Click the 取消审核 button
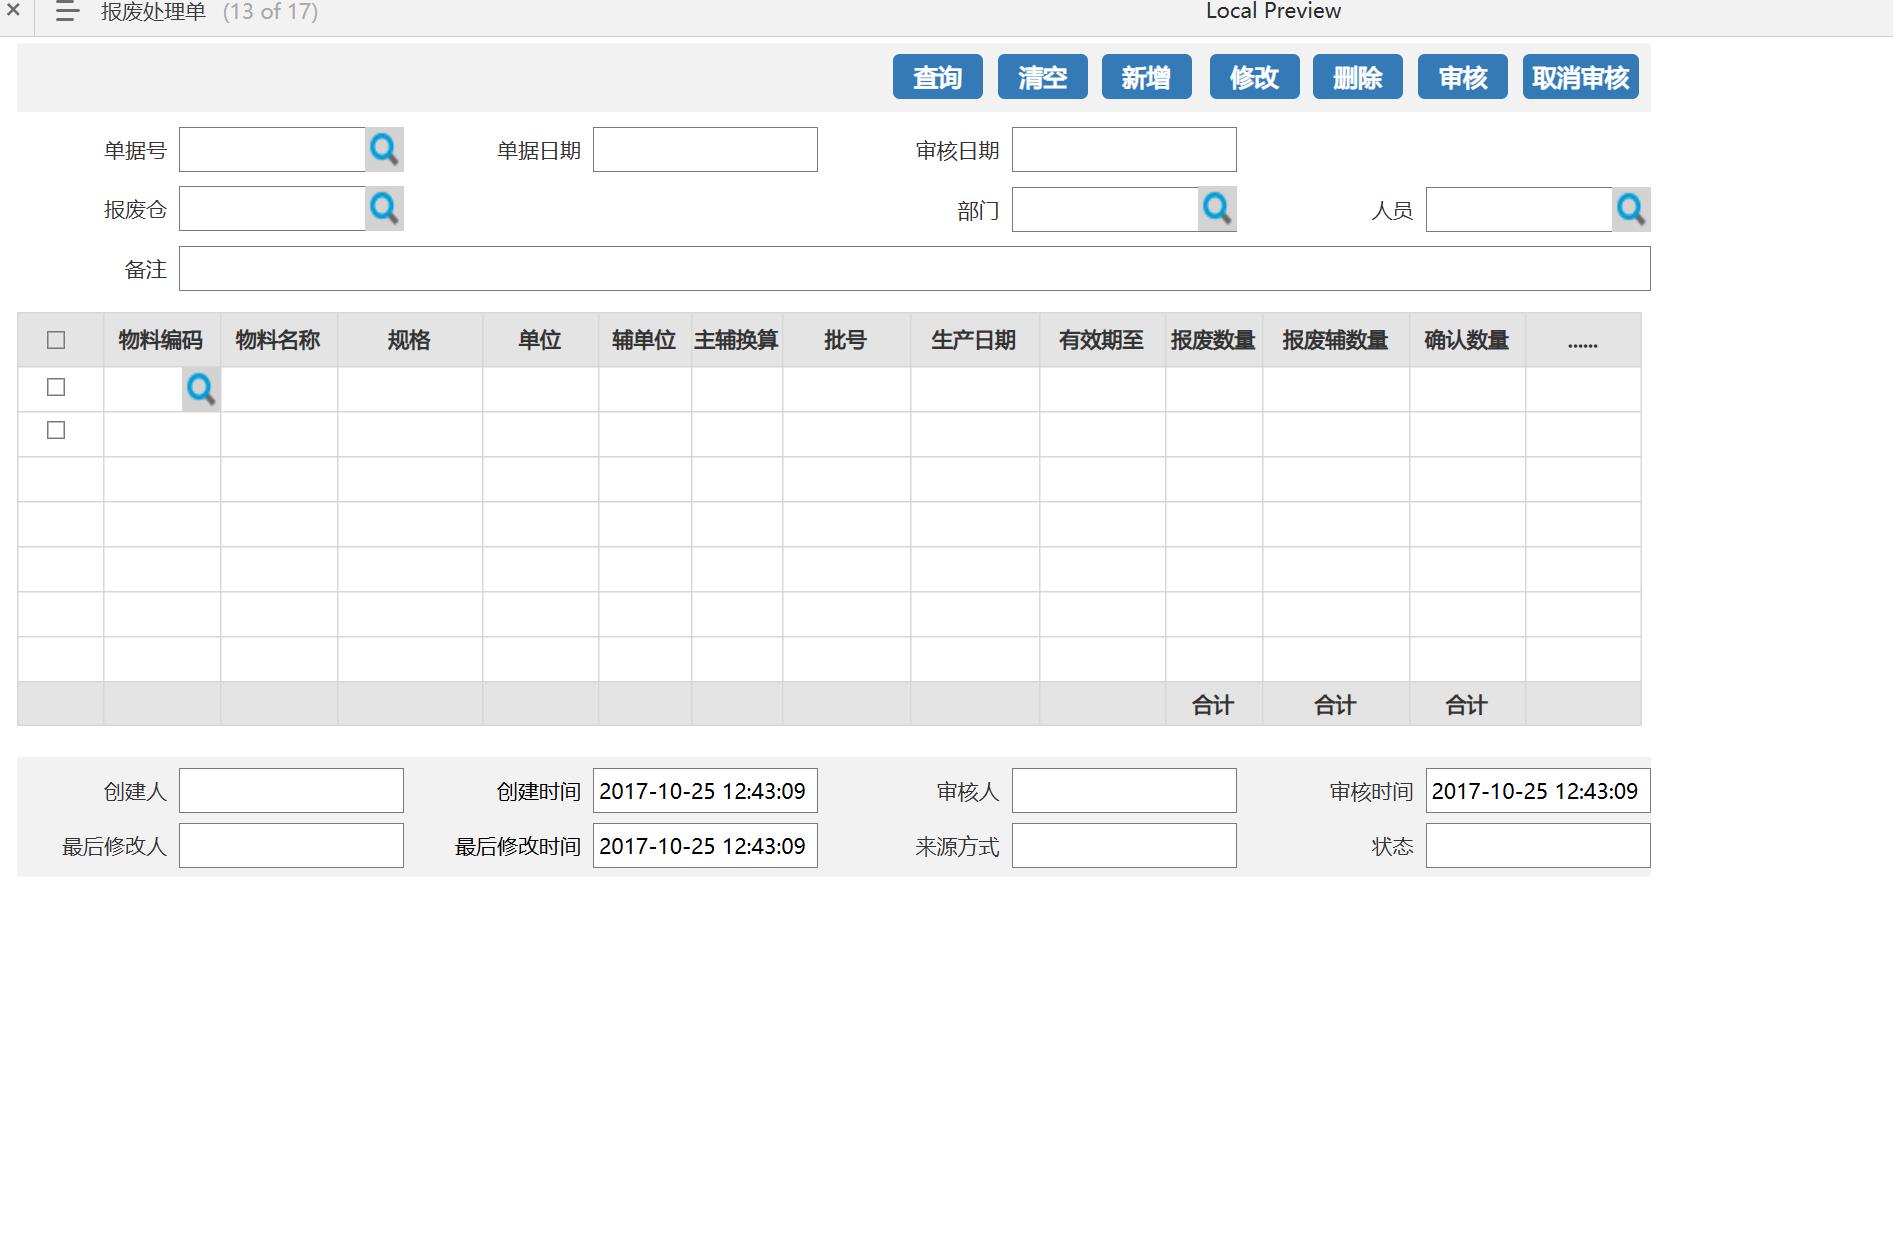This screenshot has height=1245, width=1893. (x=1581, y=77)
